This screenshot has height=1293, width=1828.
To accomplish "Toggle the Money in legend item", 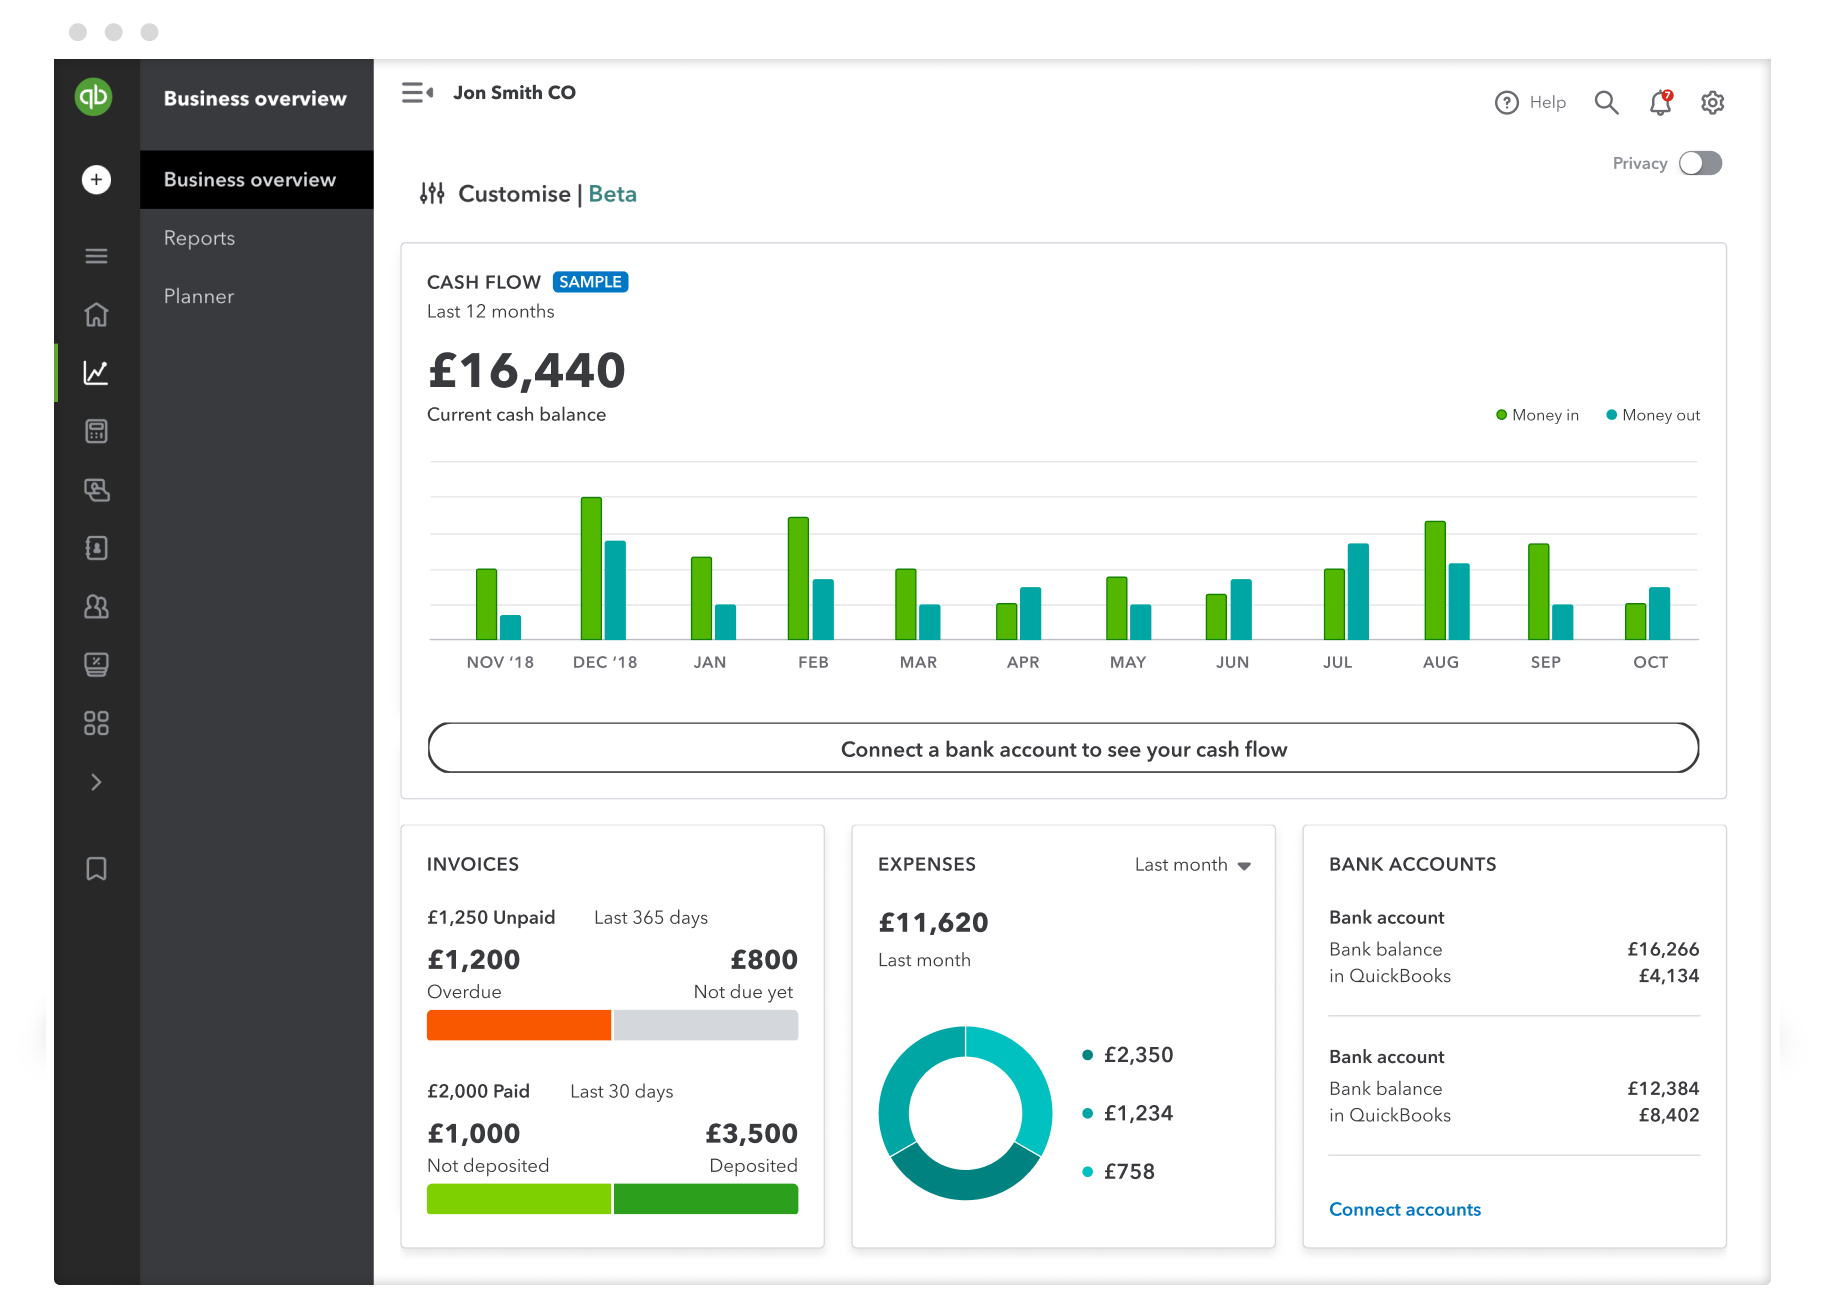I will click(1537, 414).
